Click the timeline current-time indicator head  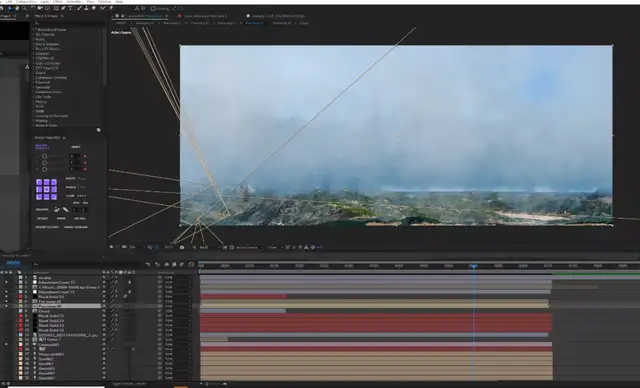473,266
